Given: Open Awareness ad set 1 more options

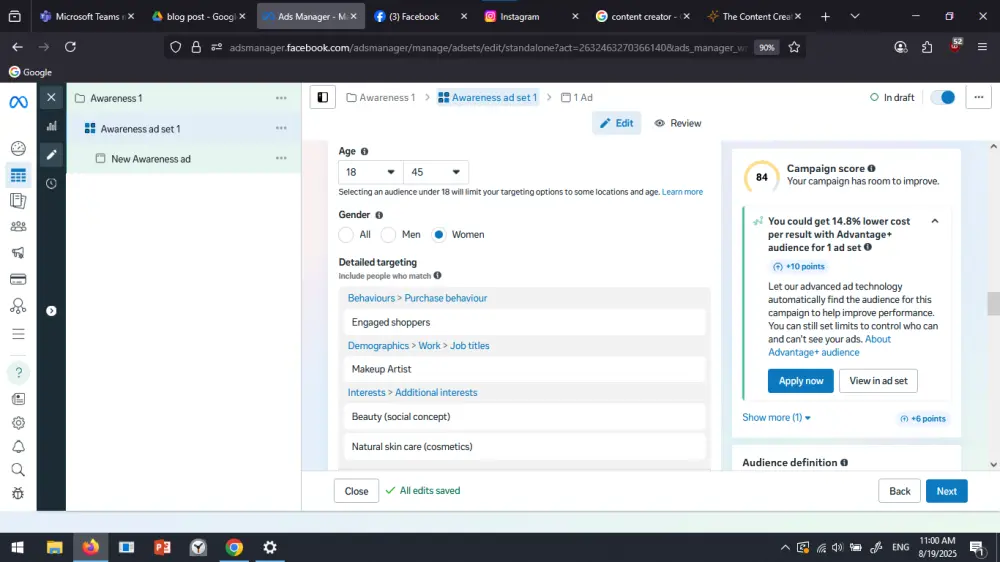Looking at the screenshot, I should [281, 128].
